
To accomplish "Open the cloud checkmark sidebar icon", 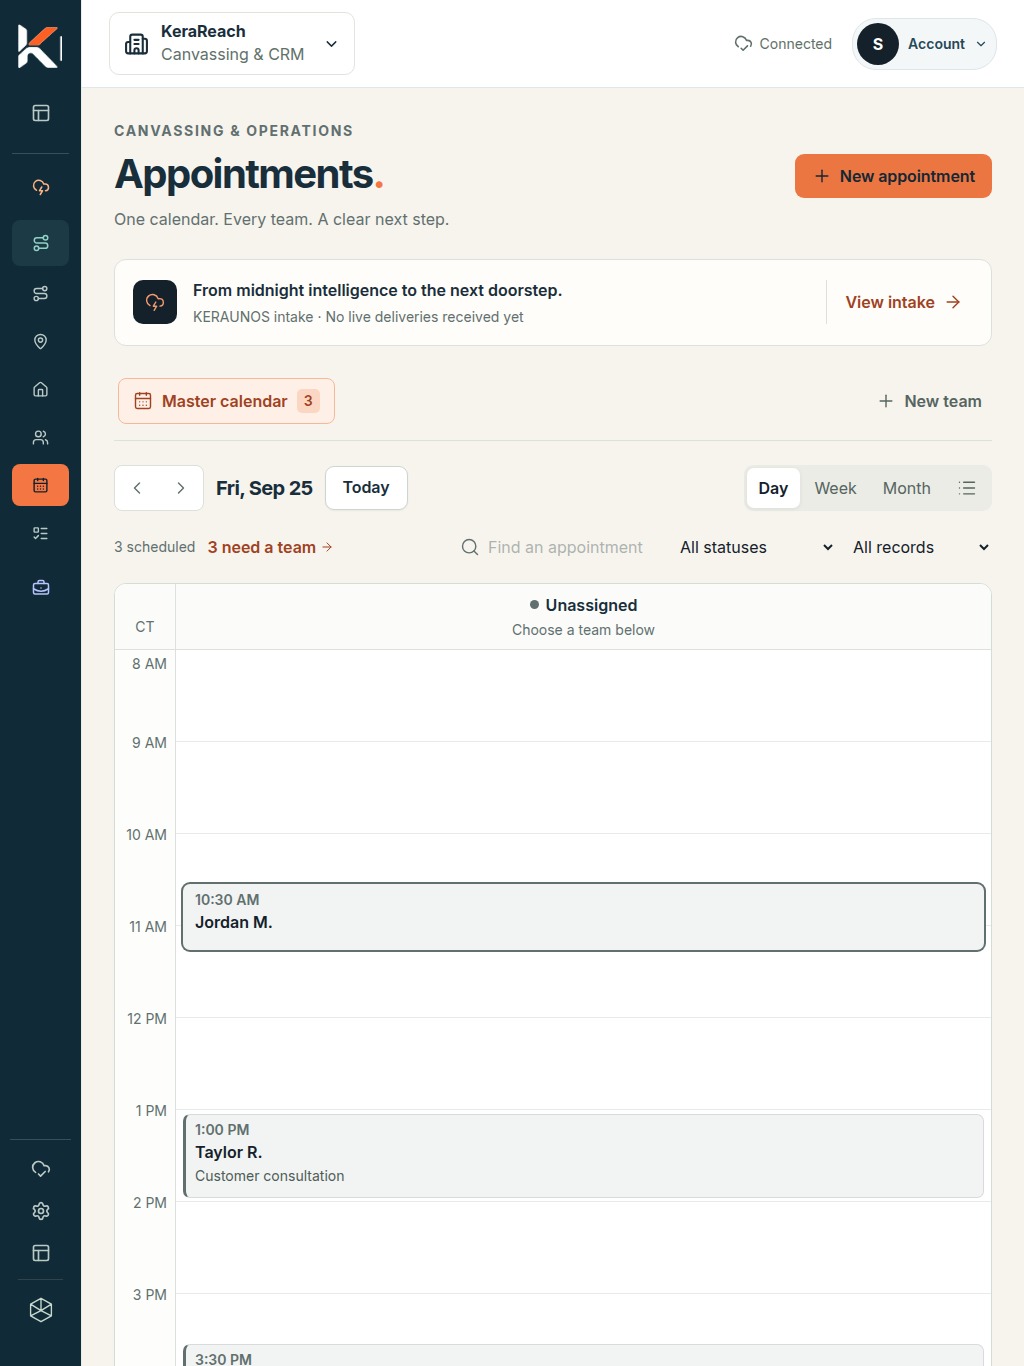I will 41,1168.
